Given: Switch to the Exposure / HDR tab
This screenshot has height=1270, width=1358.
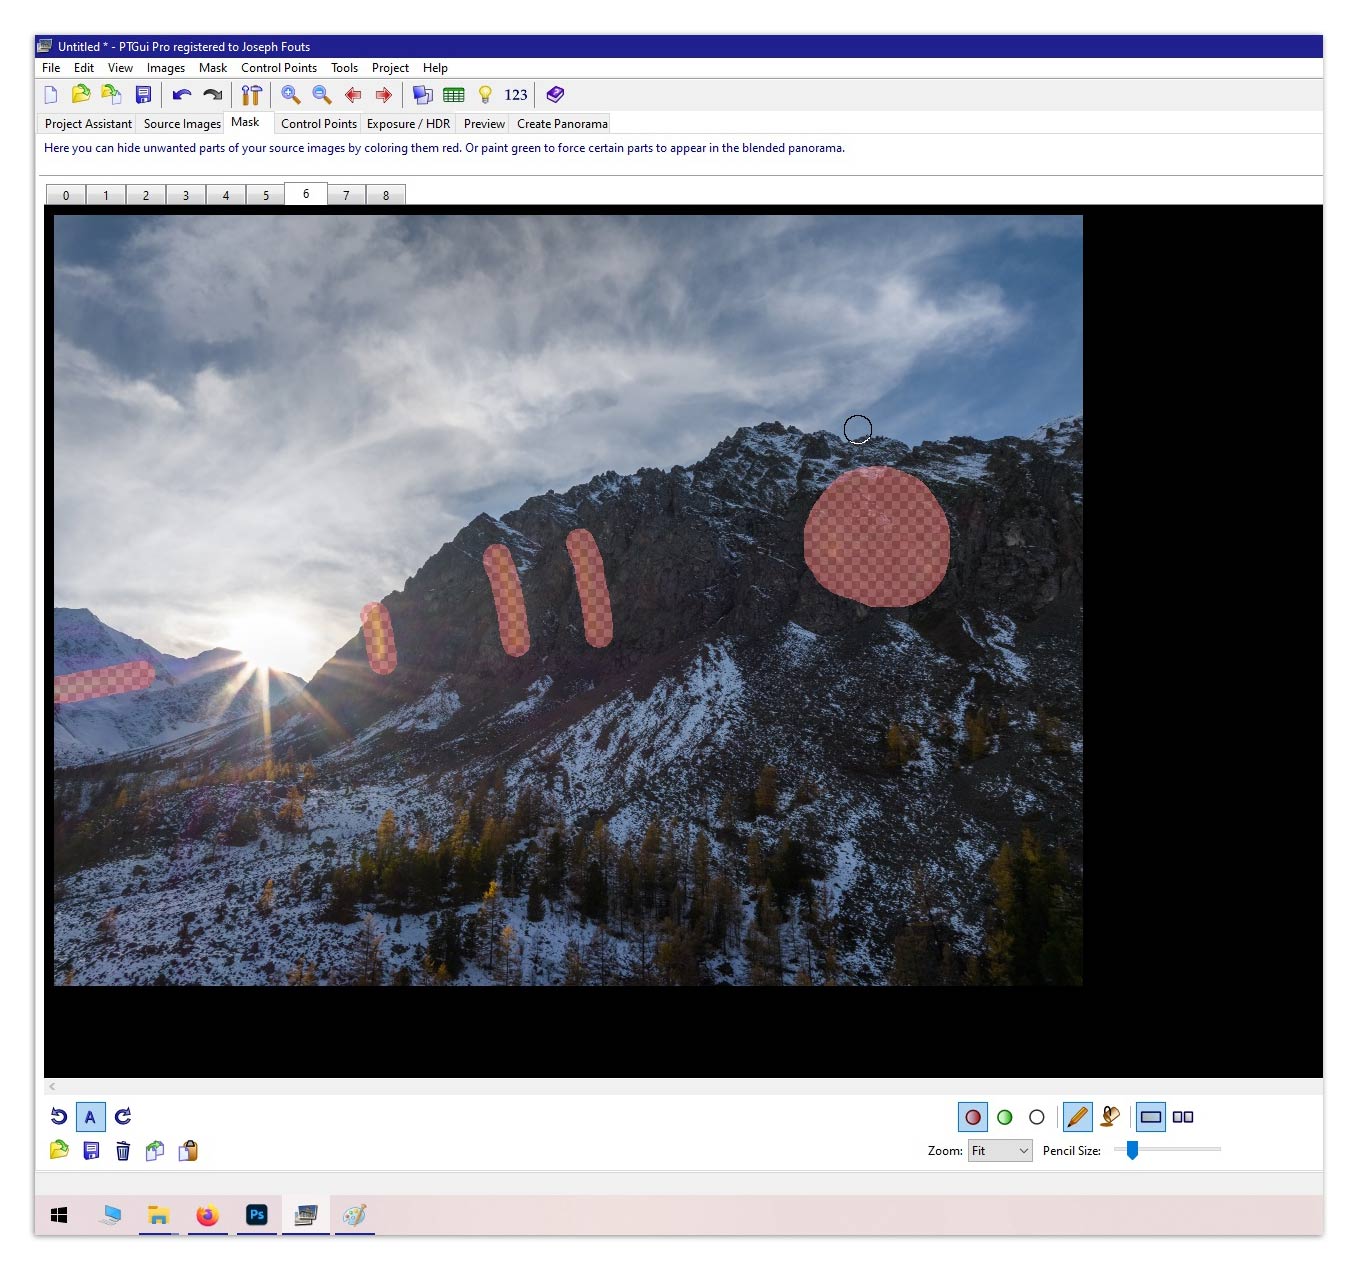Looking at the screenshot, I should (x=408, y=124).
